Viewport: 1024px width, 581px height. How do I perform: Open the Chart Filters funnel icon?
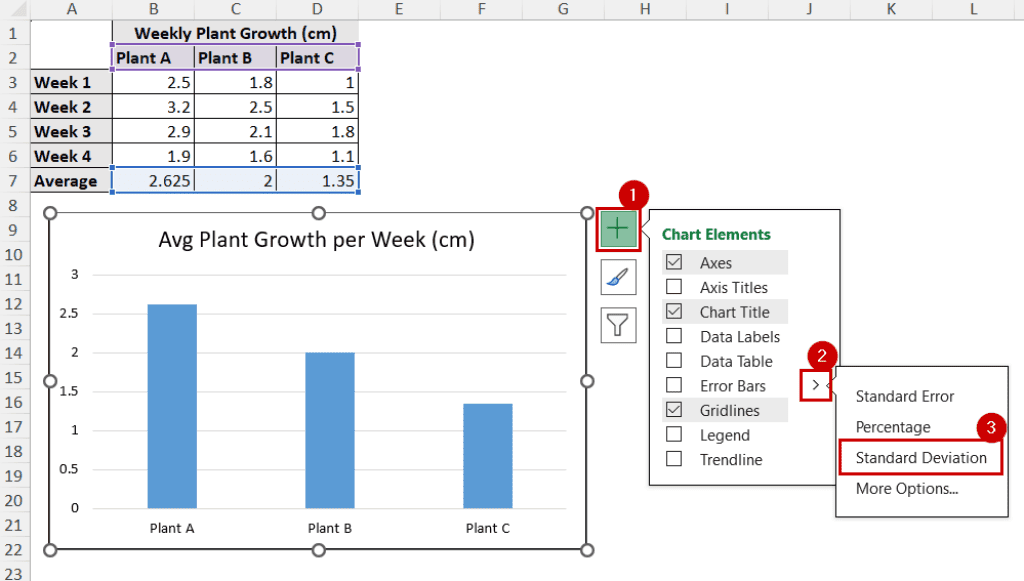coord(617,325)
